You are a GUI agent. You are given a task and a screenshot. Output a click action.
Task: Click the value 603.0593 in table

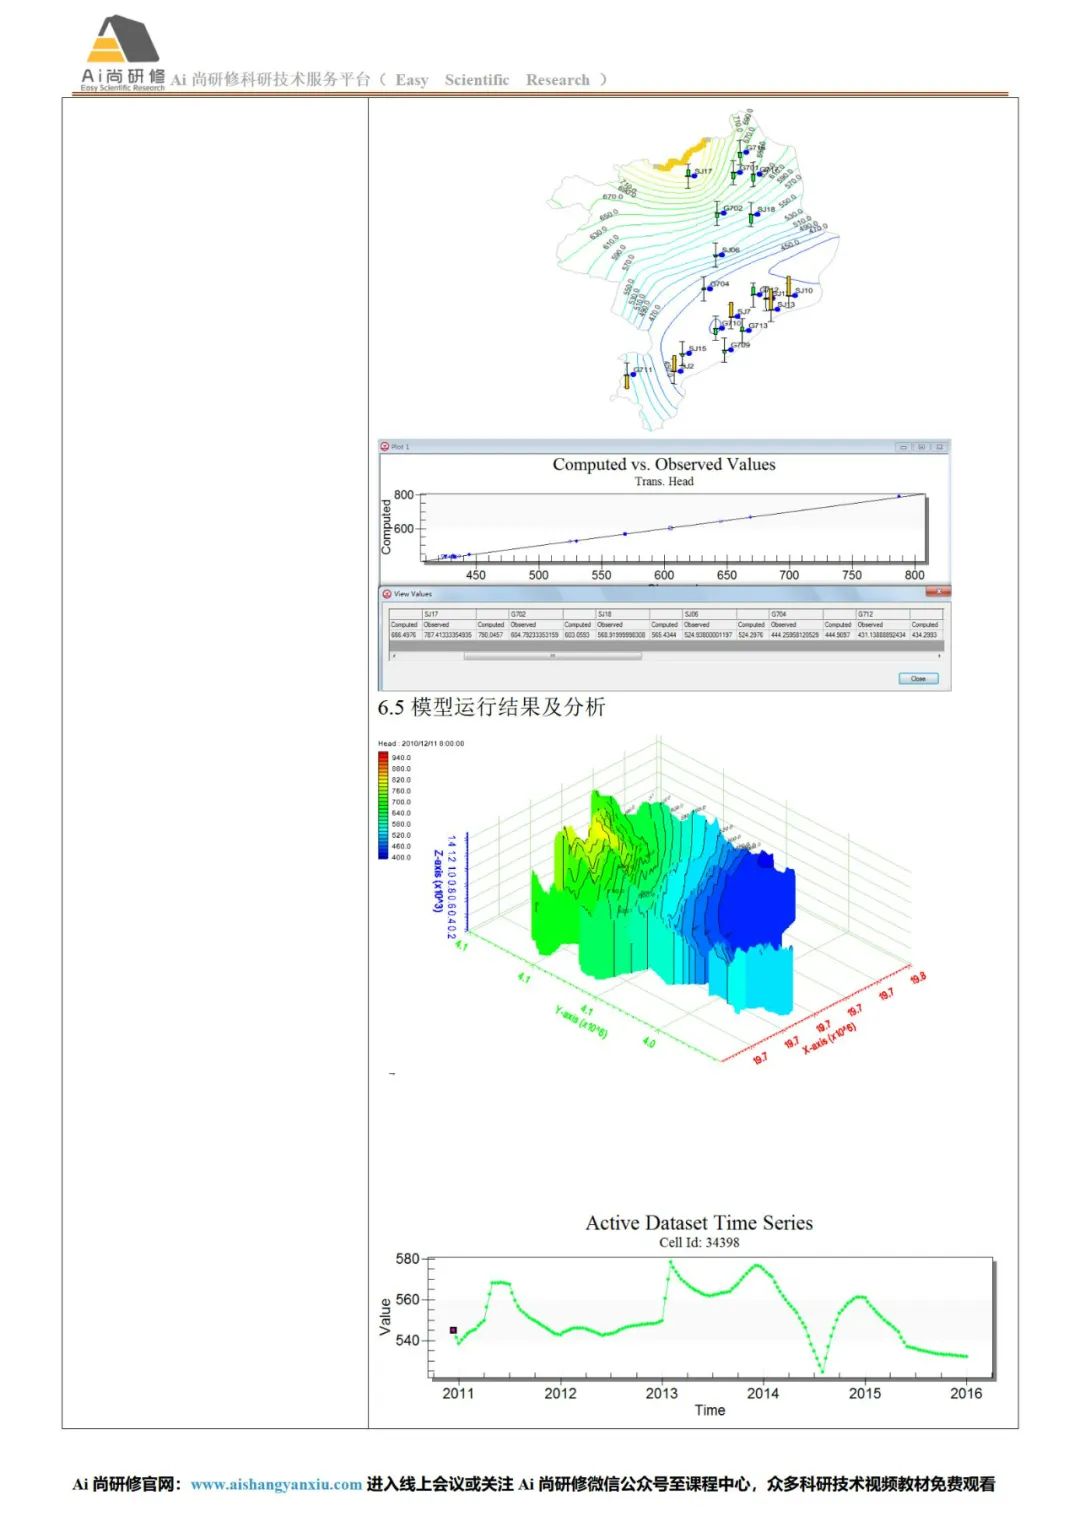tap(576, 635)
